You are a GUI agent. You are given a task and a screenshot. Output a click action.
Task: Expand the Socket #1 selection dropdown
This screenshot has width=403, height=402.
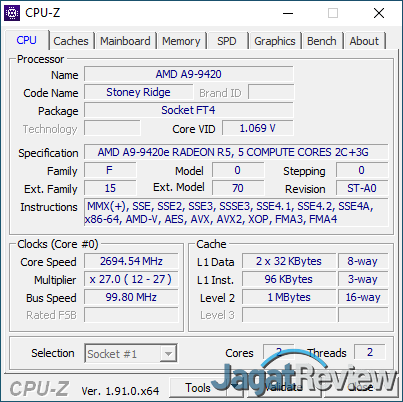131,353
